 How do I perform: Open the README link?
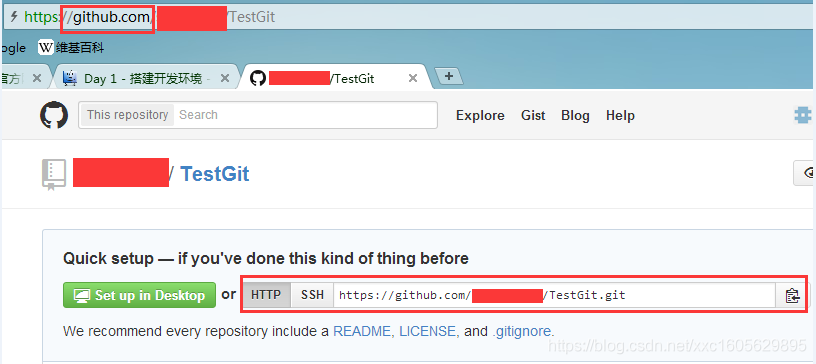click(x=362, y=331)
